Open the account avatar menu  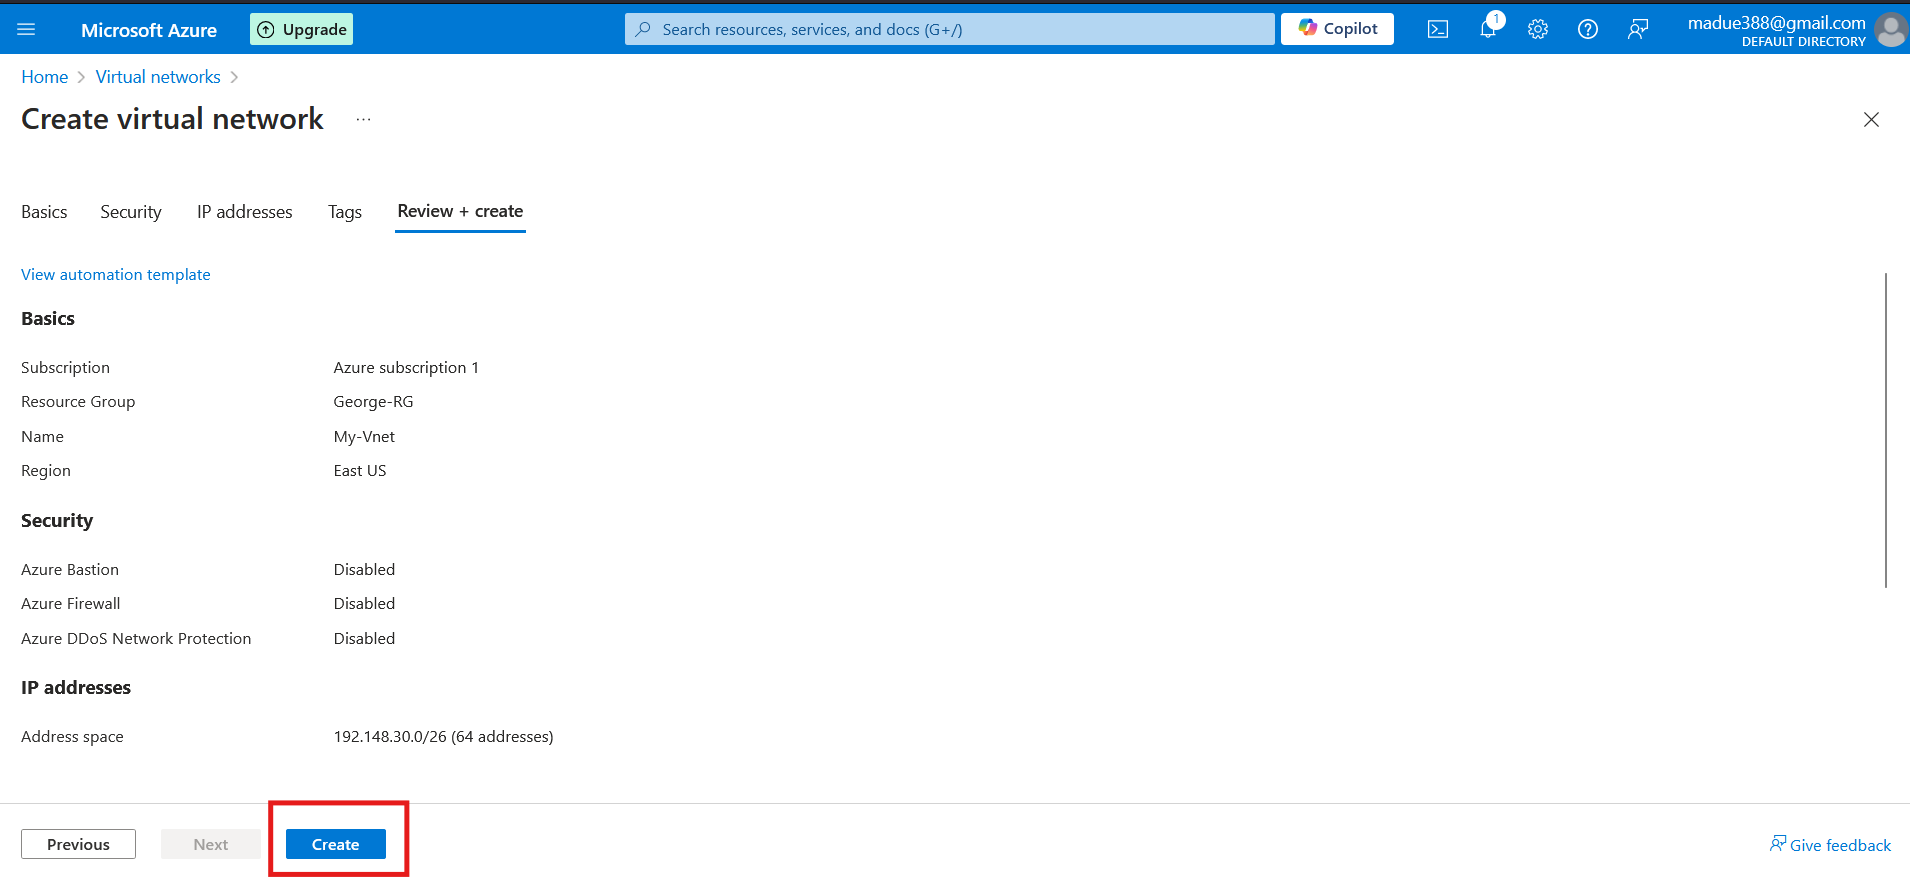(x=1891, y=30)
